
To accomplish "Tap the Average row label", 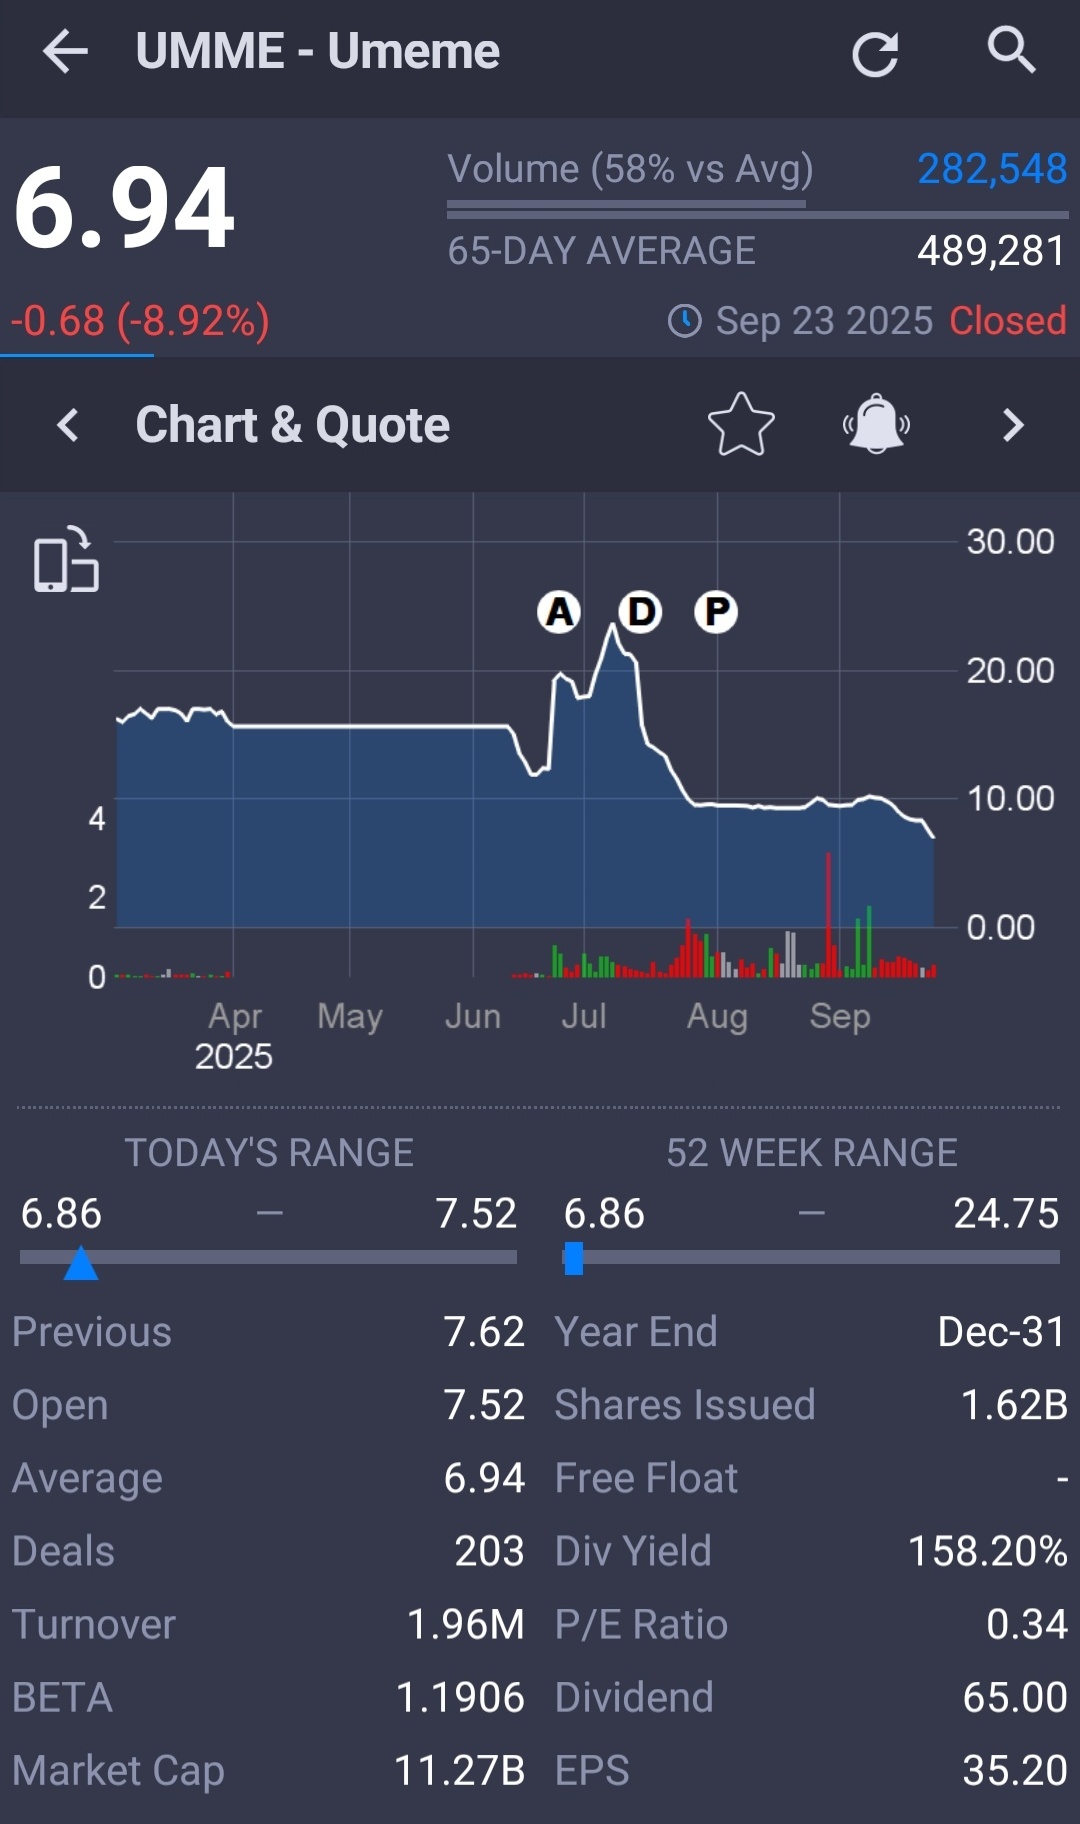I will (x=87, y=1479).
